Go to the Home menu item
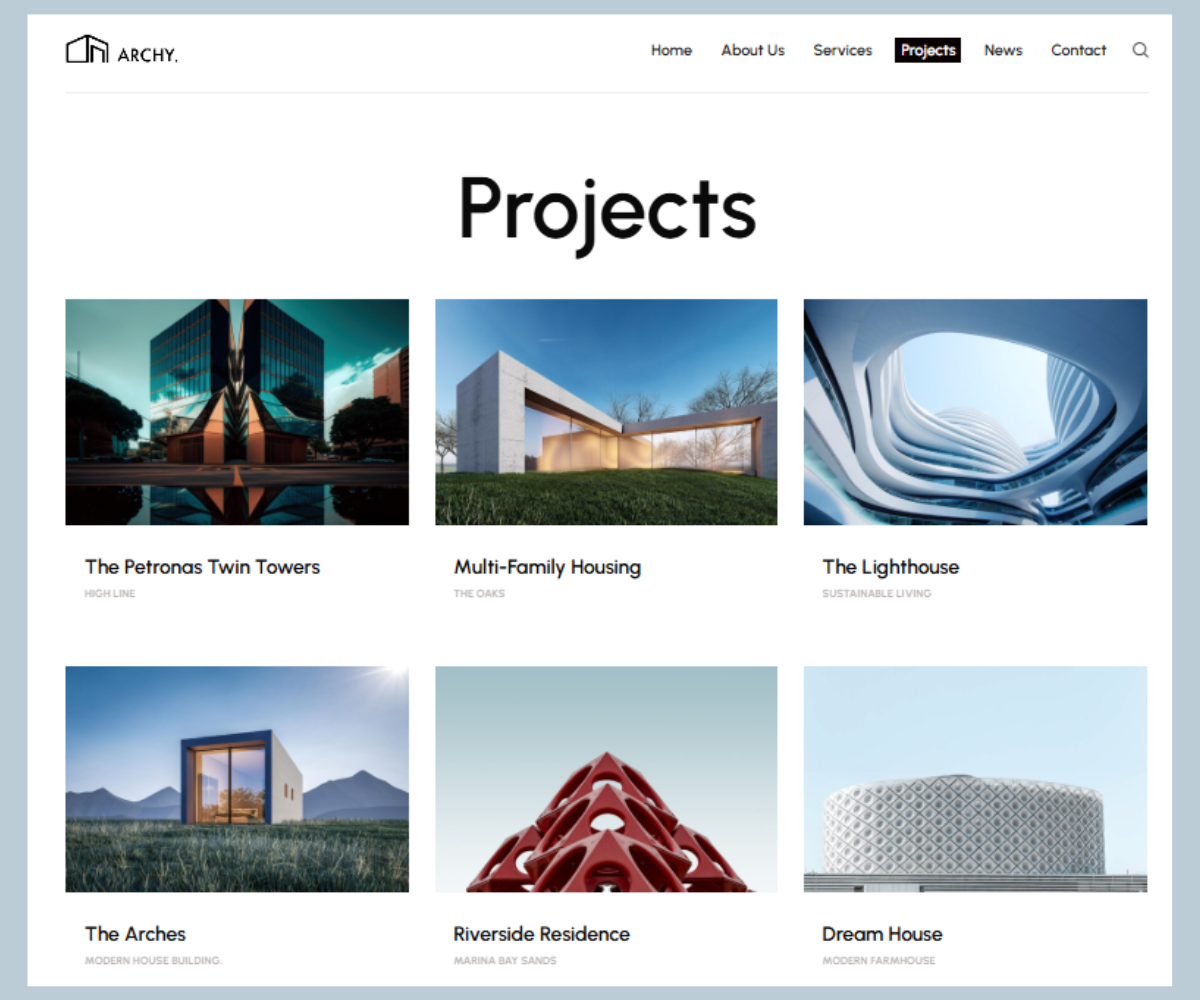The height and width of the screenshot is (1000, 1200). [x=671, y=50]
